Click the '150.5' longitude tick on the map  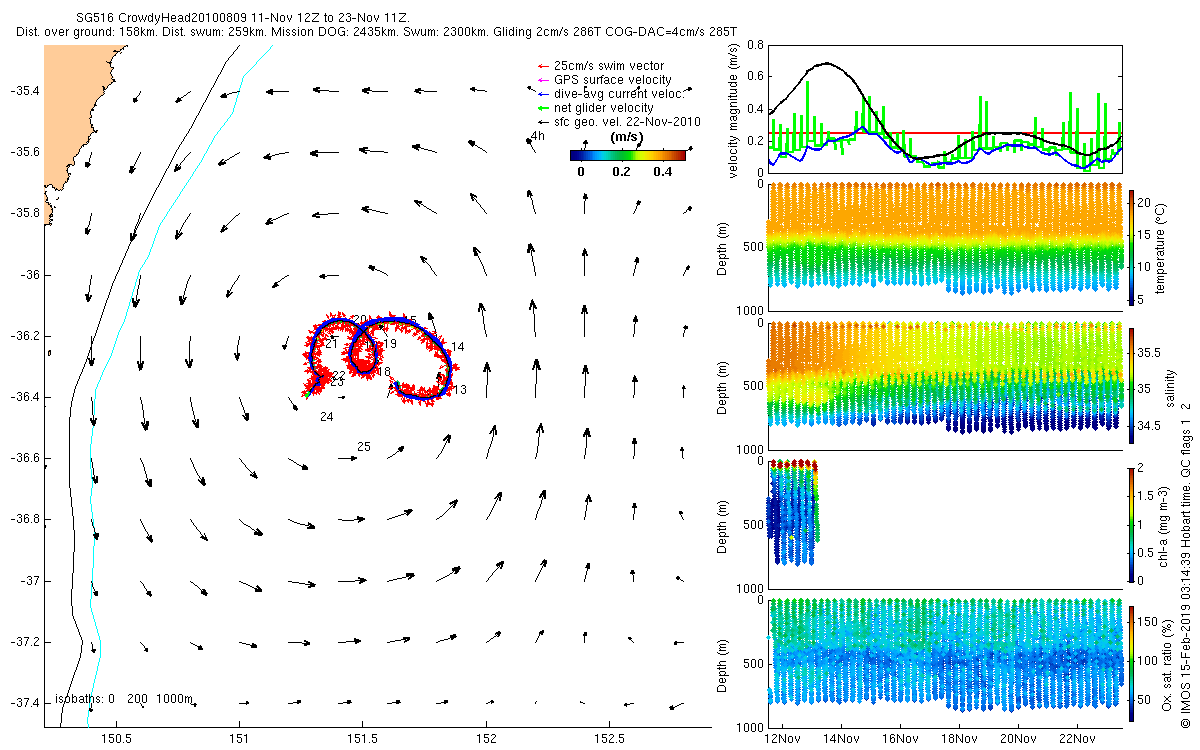pos(117,739)
